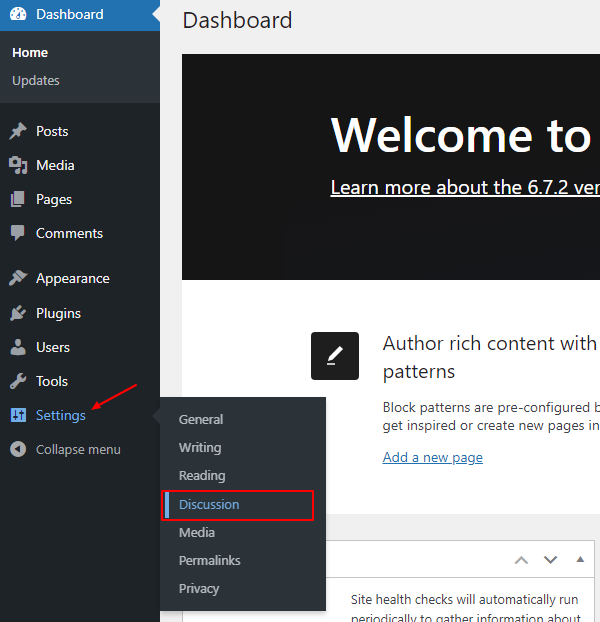600x622 pixels.
Task: Open Updates under Dashboard
Action: [36, 81]
